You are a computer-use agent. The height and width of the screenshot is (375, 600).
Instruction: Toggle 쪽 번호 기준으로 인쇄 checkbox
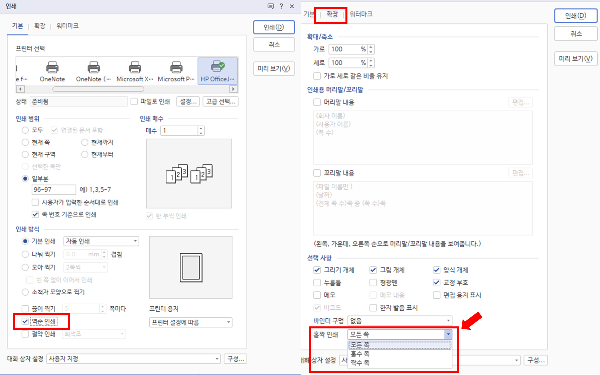(x=35, y=214)
